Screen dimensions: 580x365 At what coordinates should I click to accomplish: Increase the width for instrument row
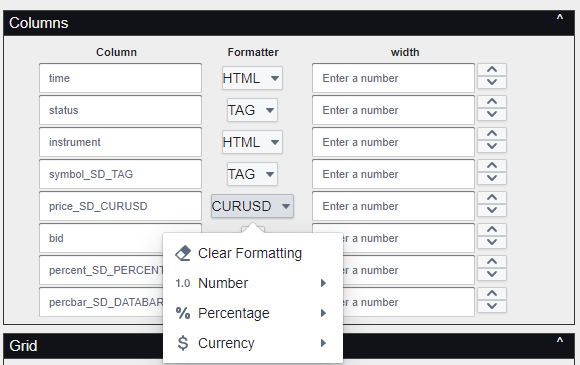click(x=492, y=134)
